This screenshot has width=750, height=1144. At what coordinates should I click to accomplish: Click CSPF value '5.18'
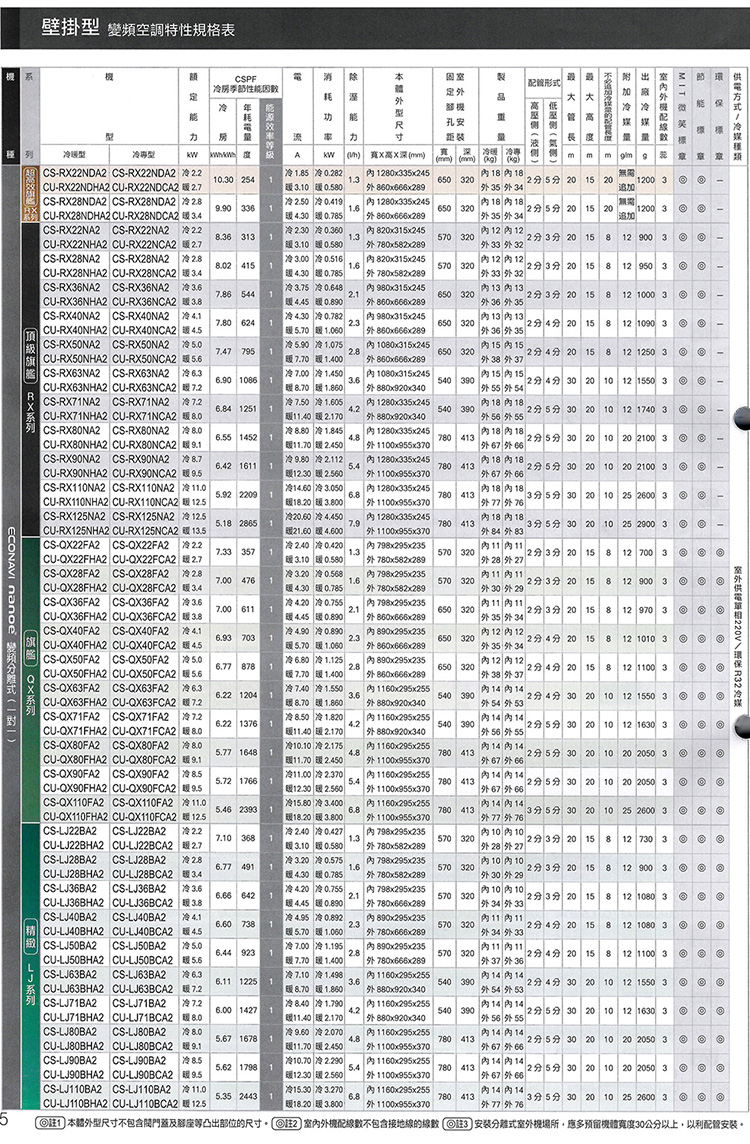(223, 523)
